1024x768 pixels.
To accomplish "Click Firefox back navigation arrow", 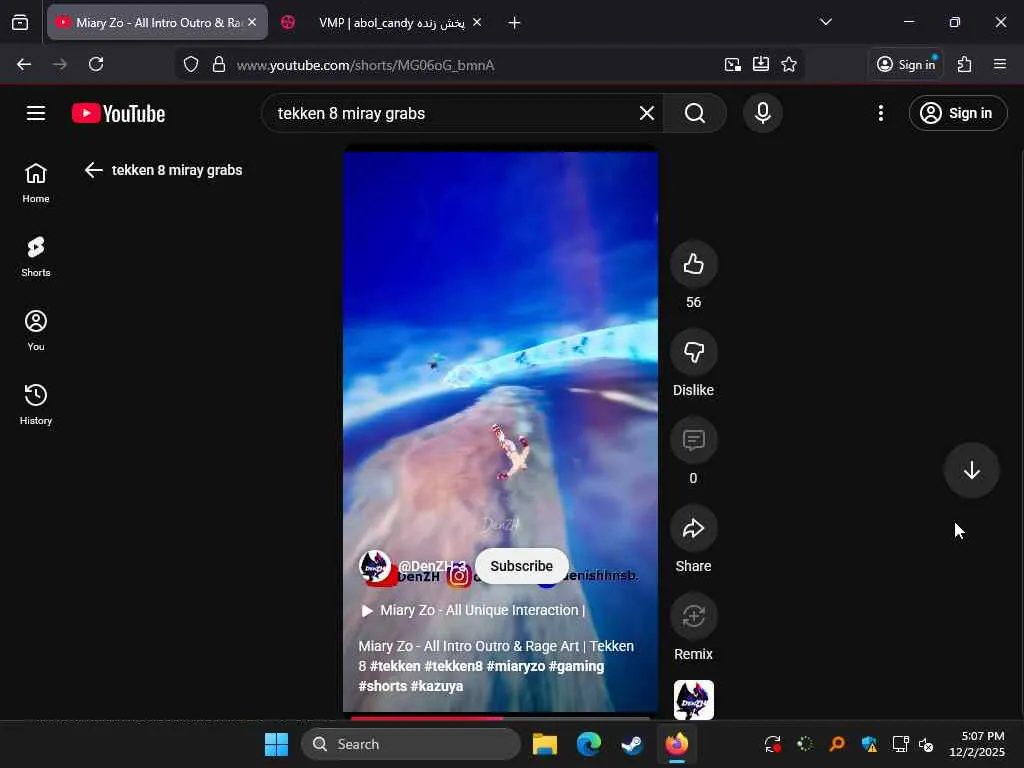I will [x=24, y=64].
